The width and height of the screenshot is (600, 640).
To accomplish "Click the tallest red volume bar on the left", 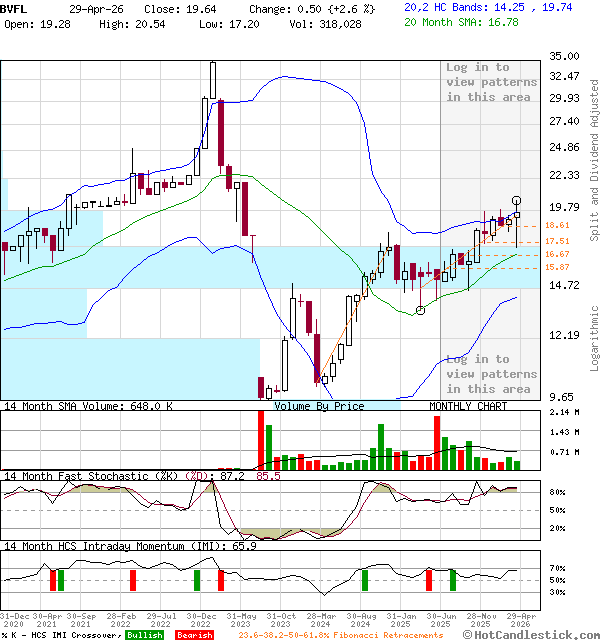I will click(262, 439).
